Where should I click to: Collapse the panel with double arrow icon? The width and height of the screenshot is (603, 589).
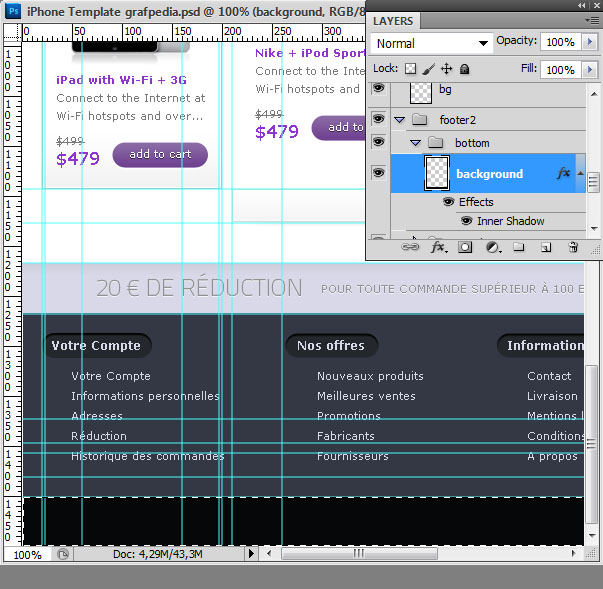(581, 5)
